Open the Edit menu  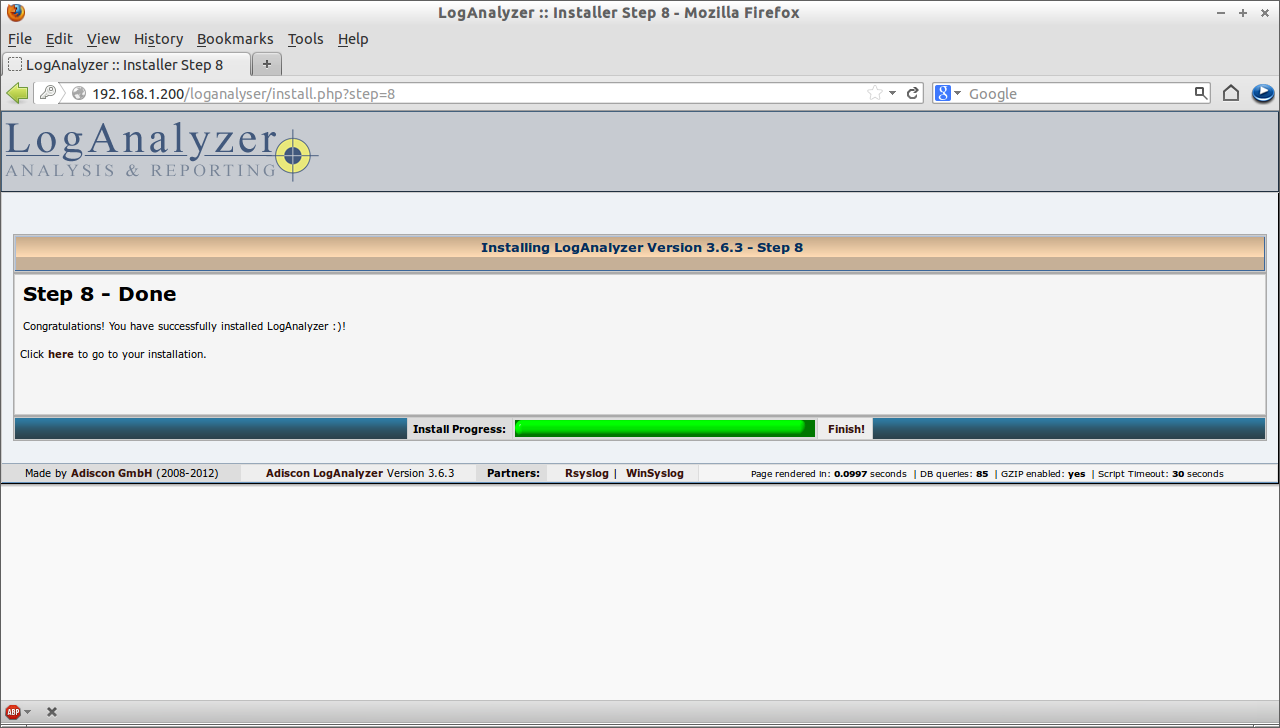tap(59, 39)
